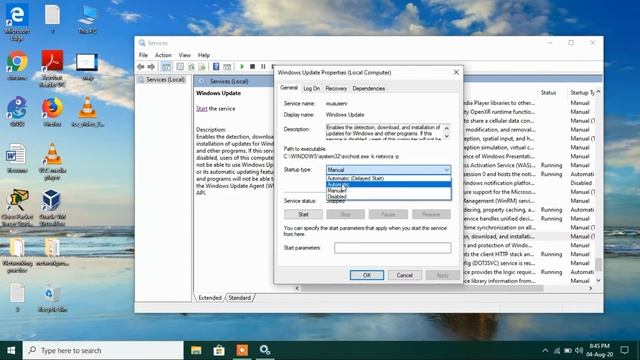This screenshot has width=640, height=360.
Task: Open the Word document desktop icon
Action: pyautogui.click(x=16, y=158)
